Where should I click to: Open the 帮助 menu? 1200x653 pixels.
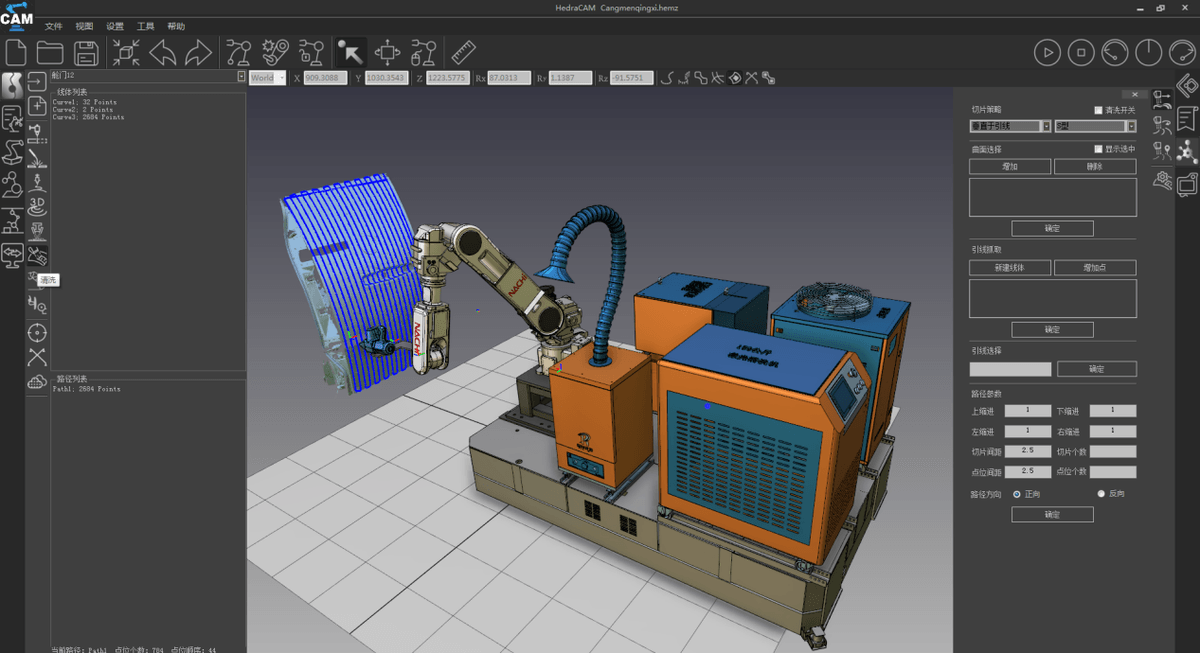tap(176, 26)
